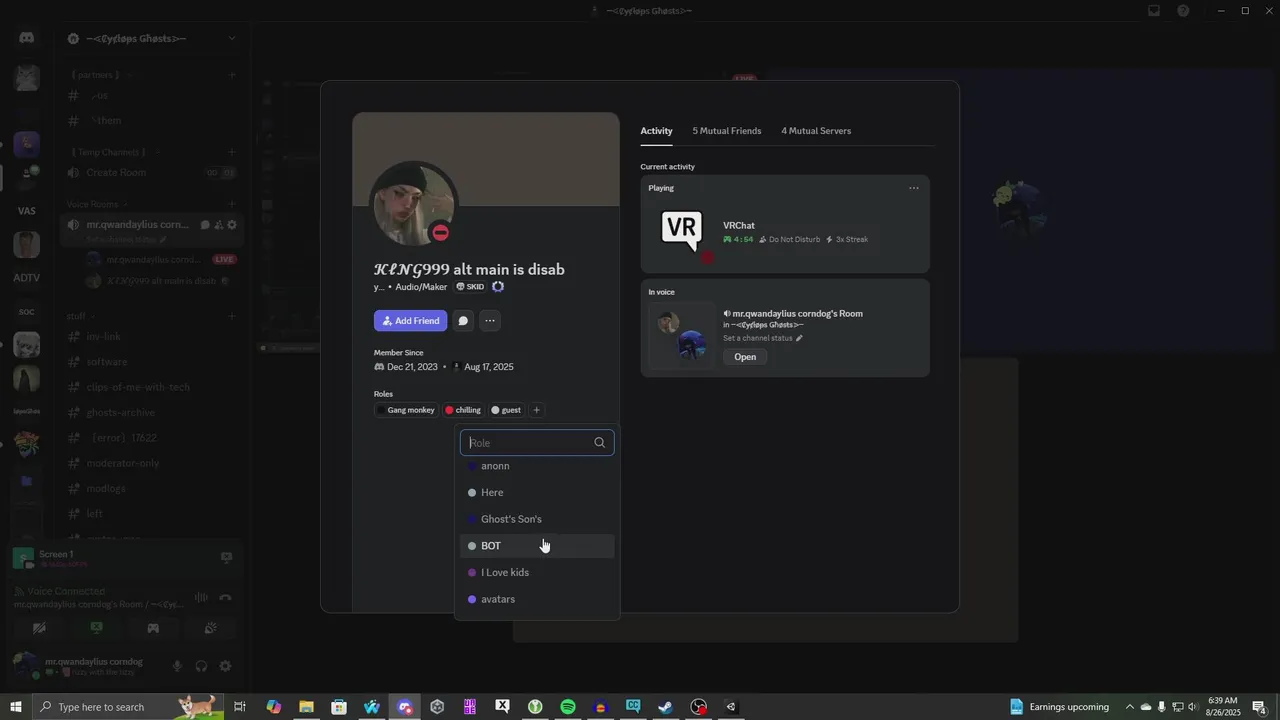1280x720 pixels.
Task: Click the chilling role chip
Action: [463, 410]
